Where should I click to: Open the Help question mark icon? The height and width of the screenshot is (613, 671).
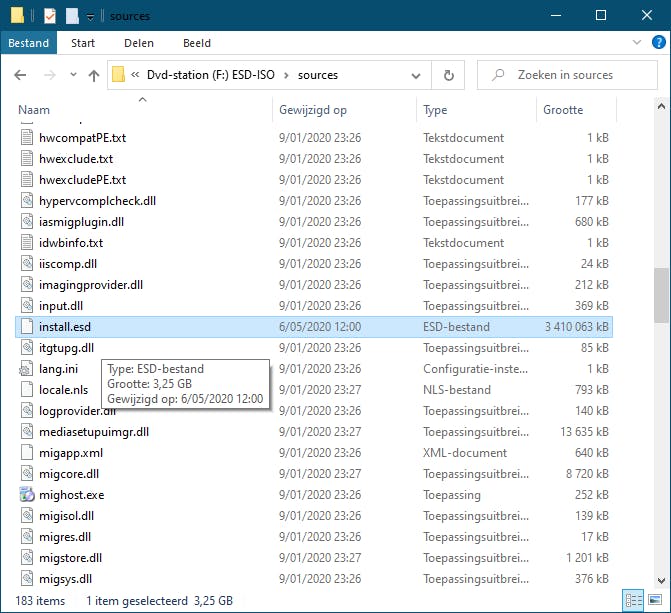(x=658, y=42)
